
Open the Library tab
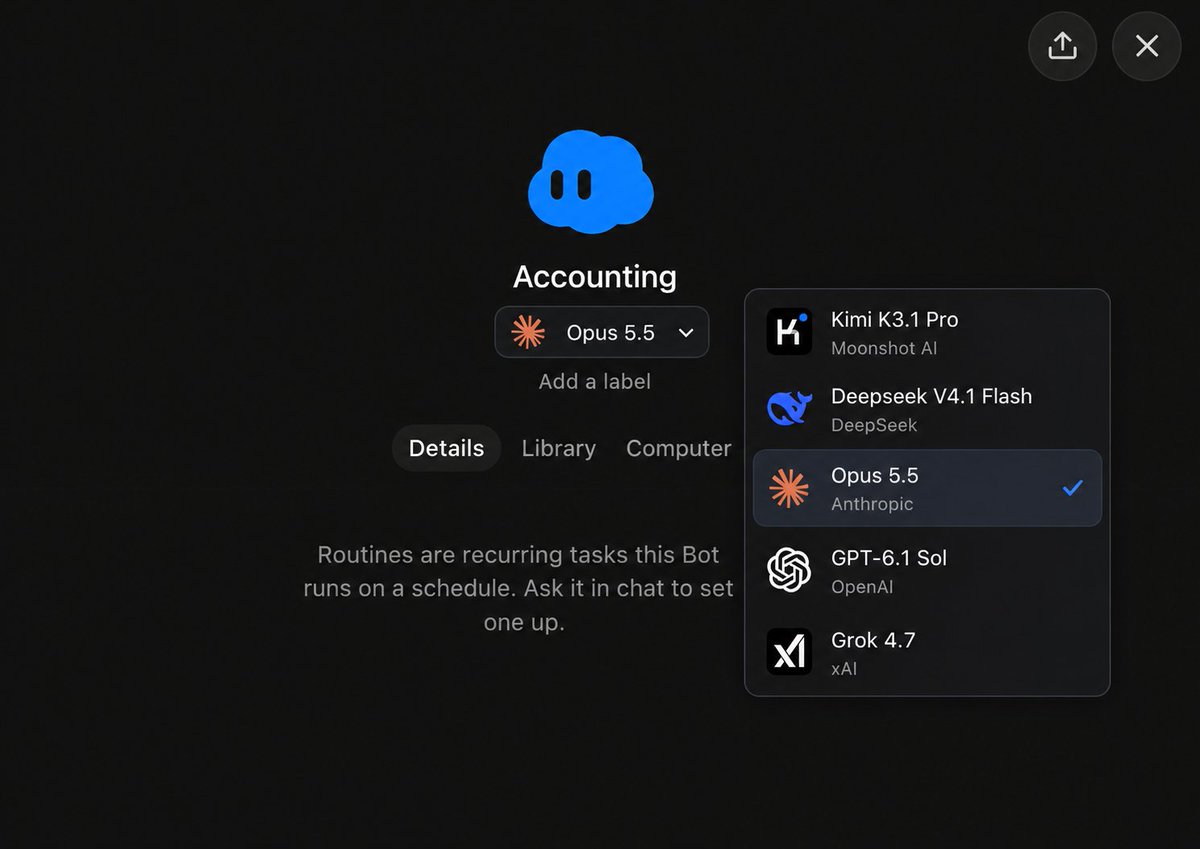pyautogui.click(x=558, y=448)
